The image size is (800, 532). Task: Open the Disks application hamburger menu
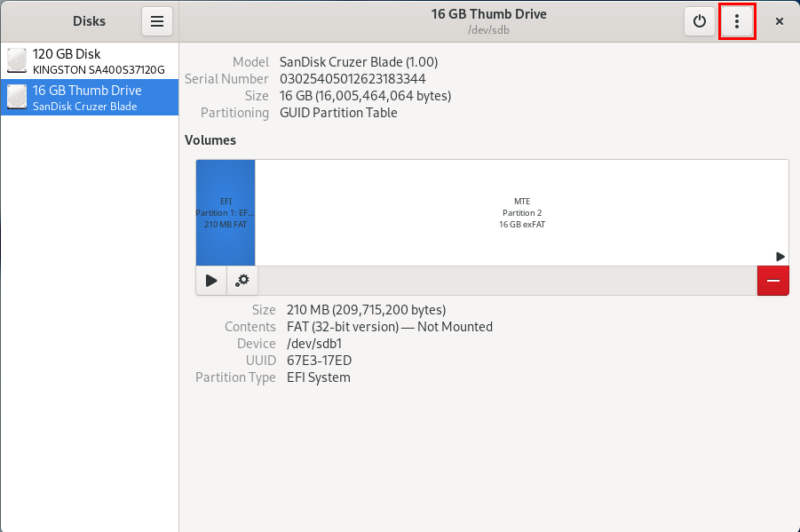[157, 21]
